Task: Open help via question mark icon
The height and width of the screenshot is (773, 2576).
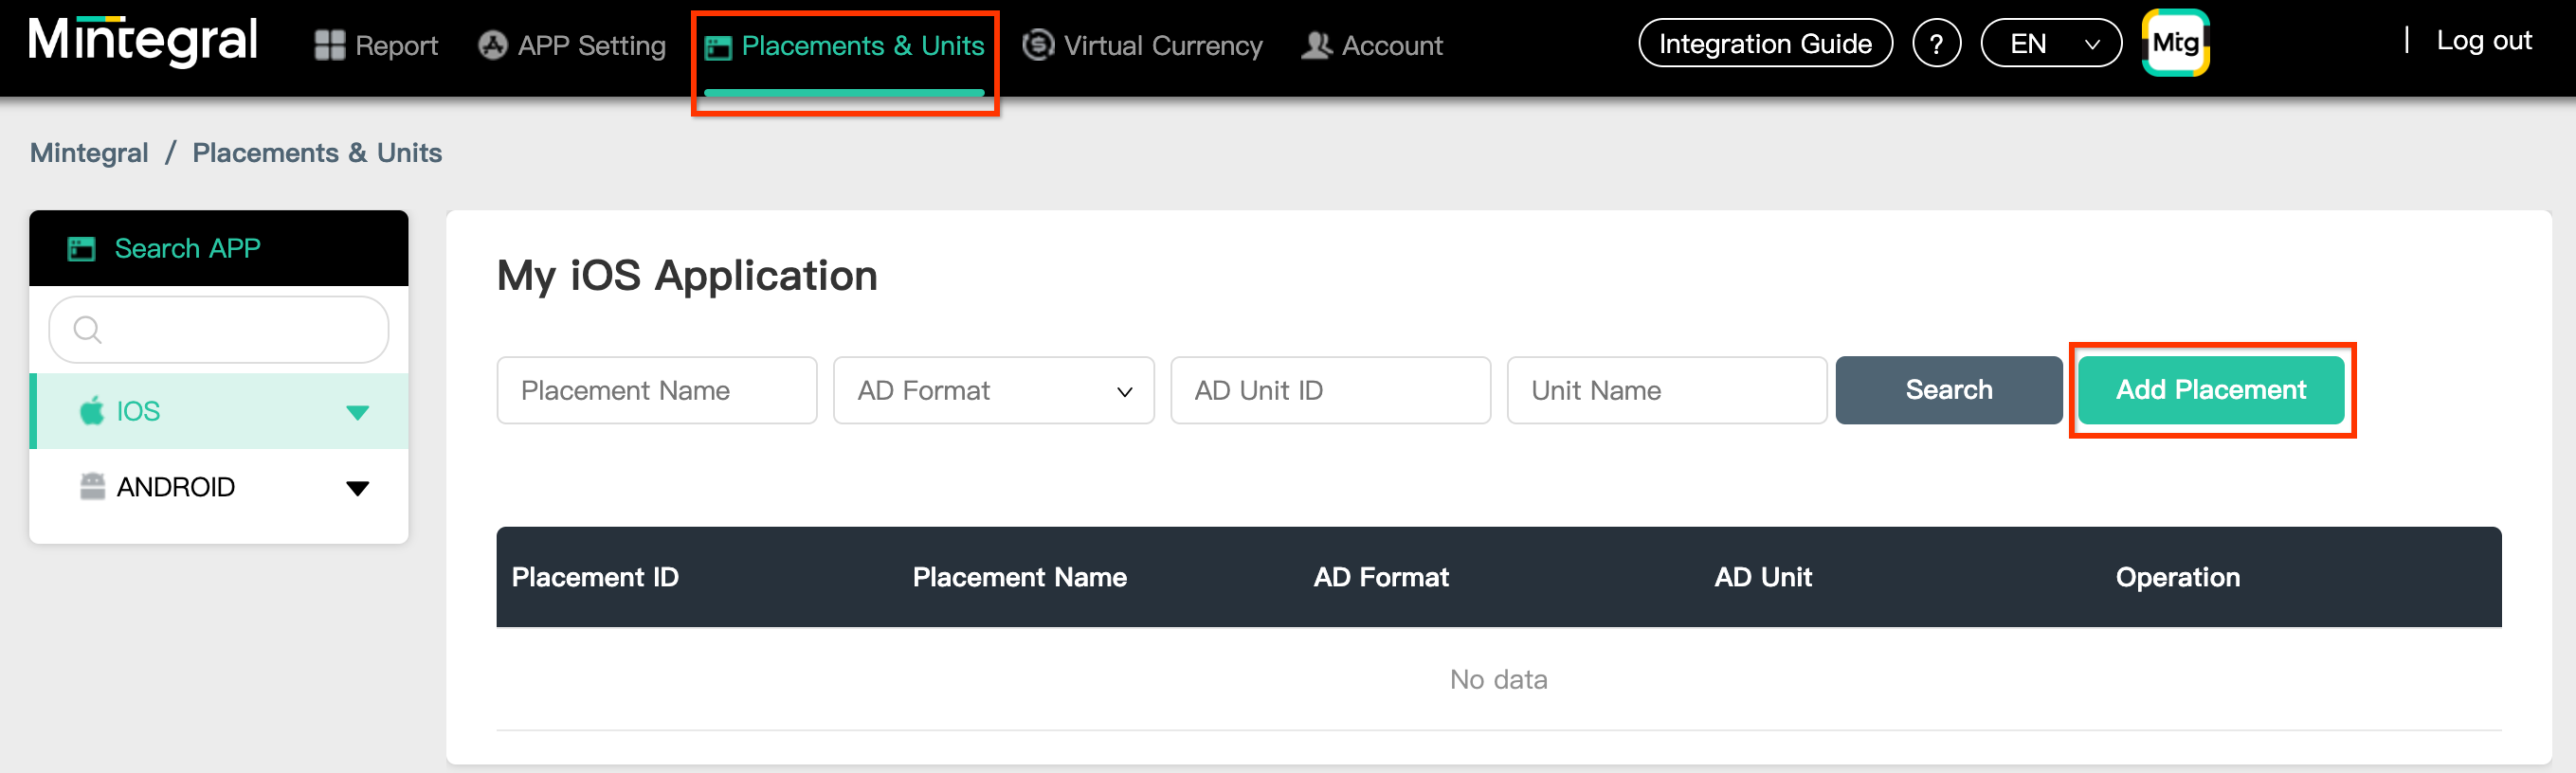Action: (x=1935, y=44)
